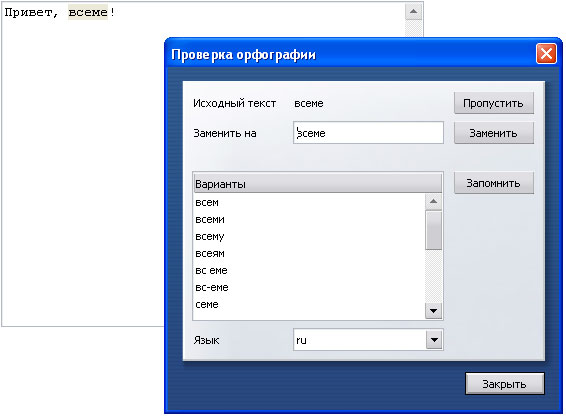Click the word "Привет," in the editor

click(x=31, y=13)
